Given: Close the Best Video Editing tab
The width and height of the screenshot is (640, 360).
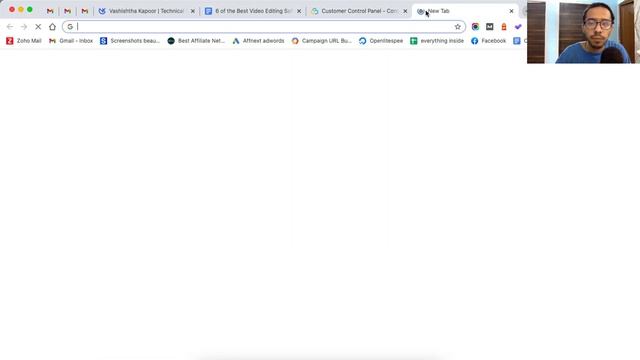Looking at the screenshot, I should (x=299, y=11).
